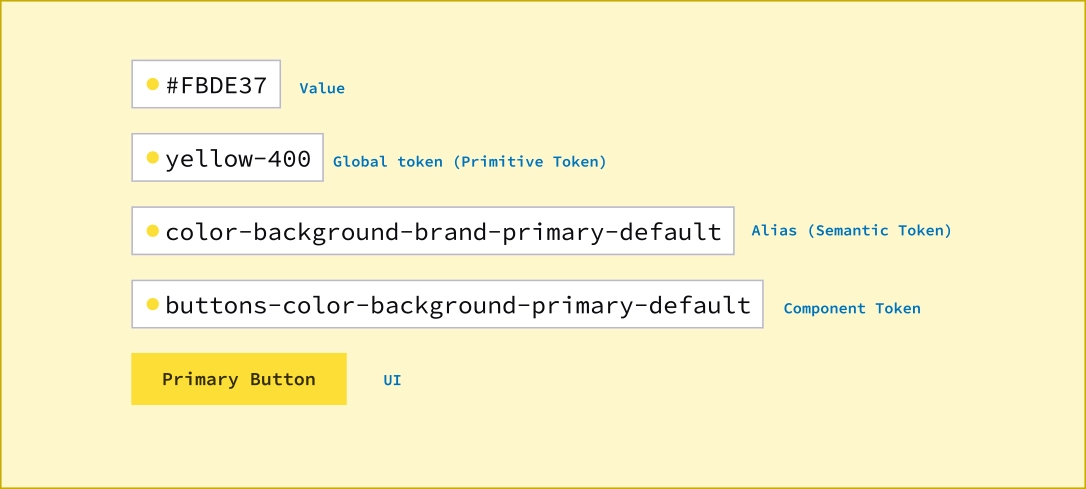Select the dot before buttons-color-background-primary-default
This screenshot has width=1086, height=489.
tap(153, 304)
